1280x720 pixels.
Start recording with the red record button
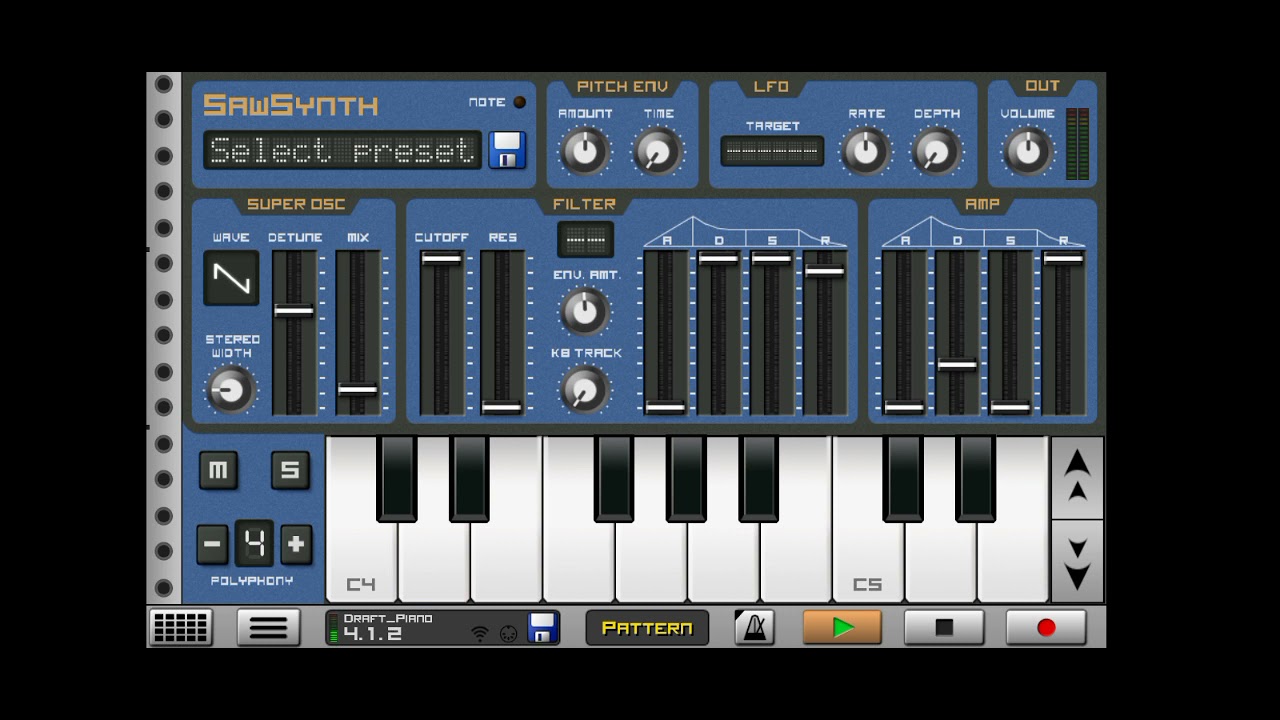pos(1046,627)
